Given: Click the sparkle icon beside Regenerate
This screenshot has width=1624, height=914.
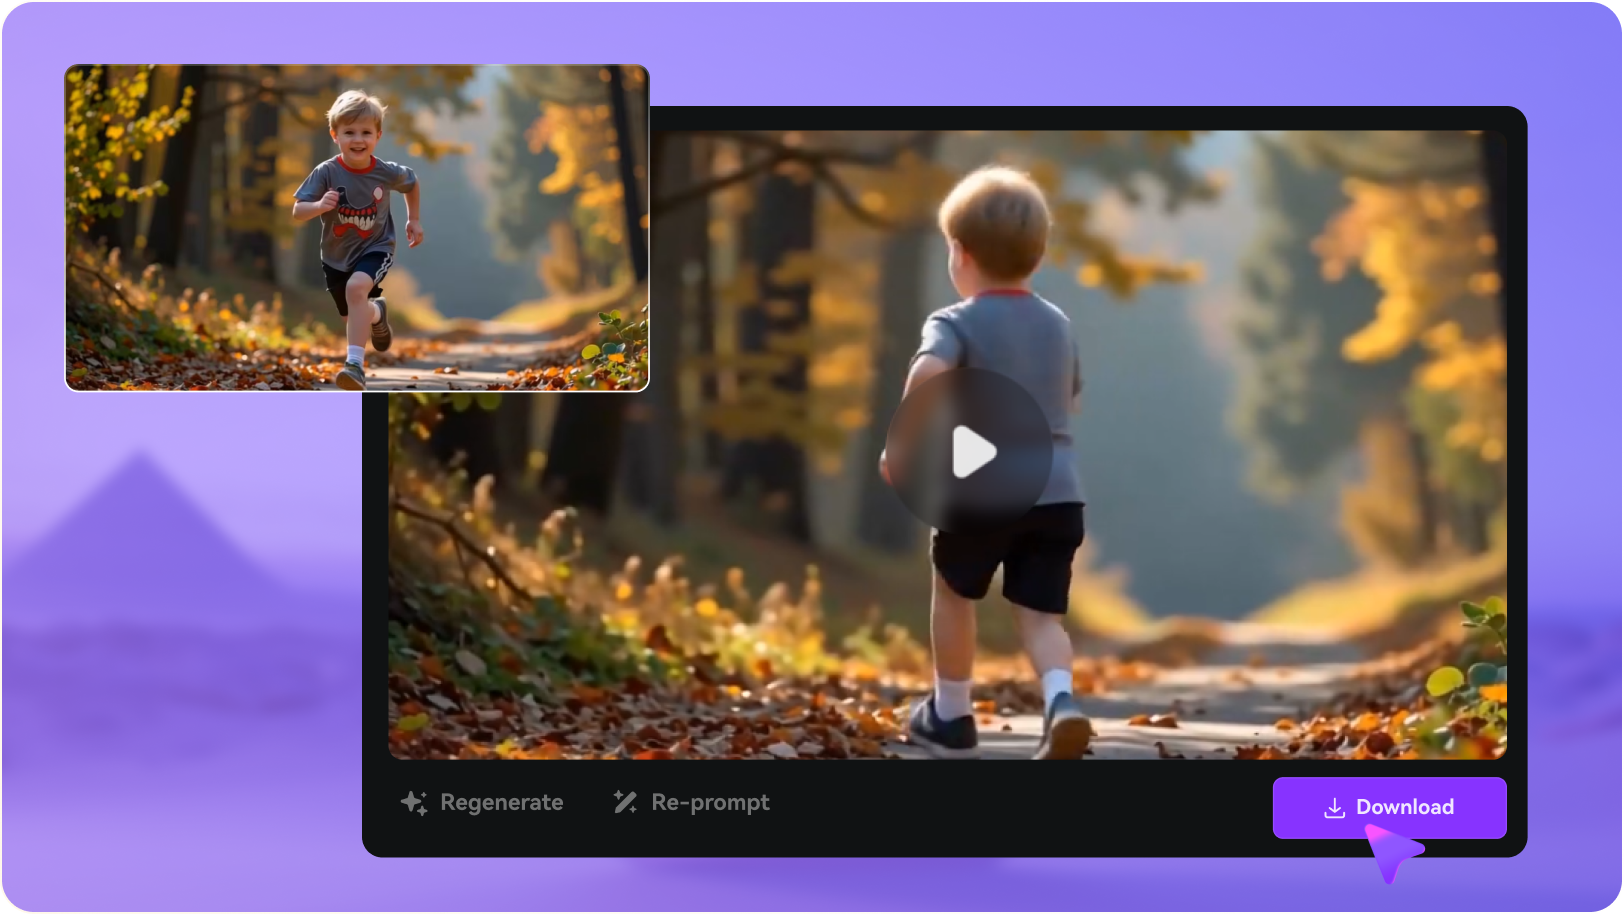Looking at the screenshot, I should tap(414, 803).
